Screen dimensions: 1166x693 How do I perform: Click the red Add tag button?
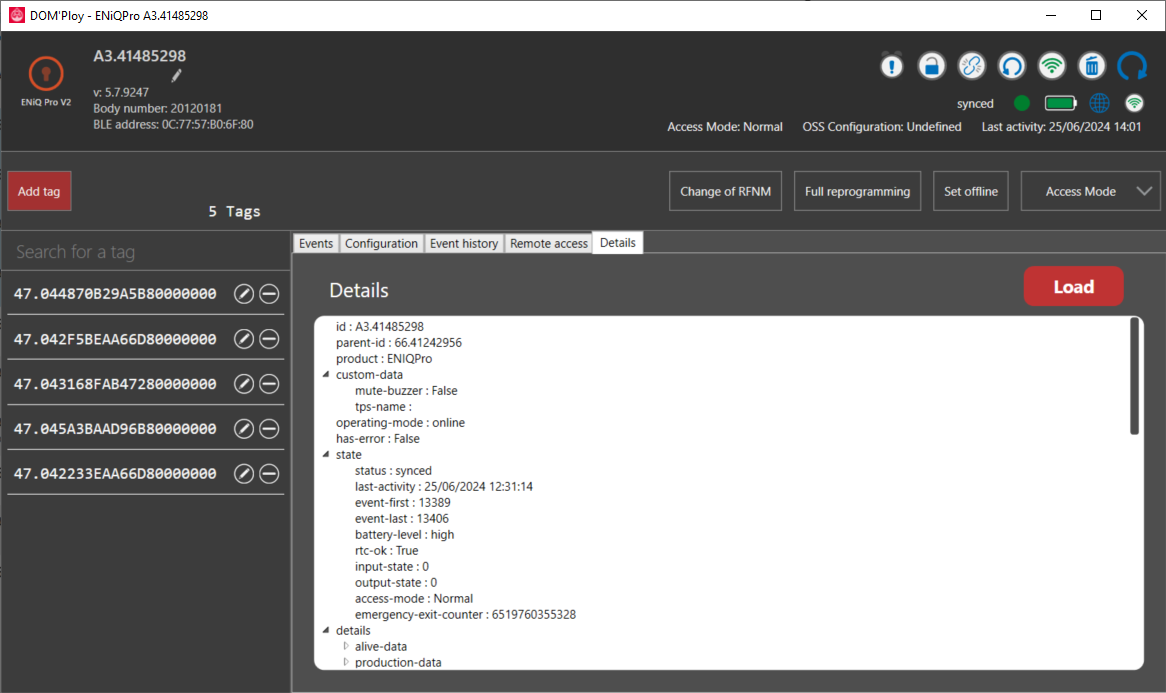(39, 191)
